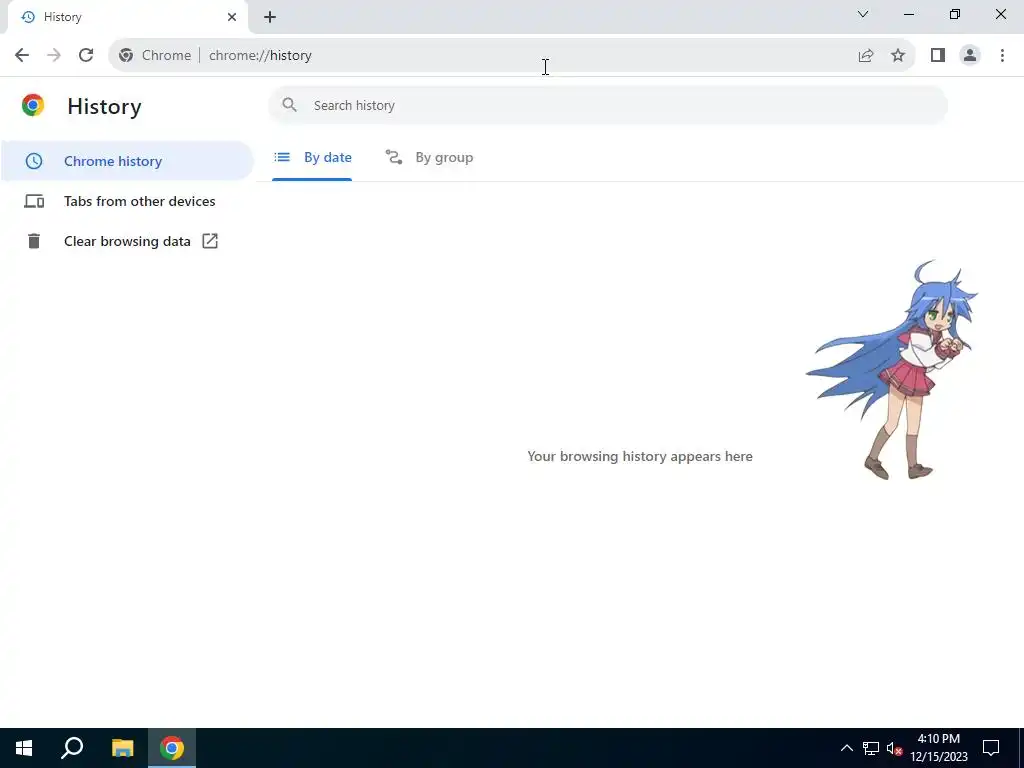Bookmark this tab with the star icon

click(898, 56)
